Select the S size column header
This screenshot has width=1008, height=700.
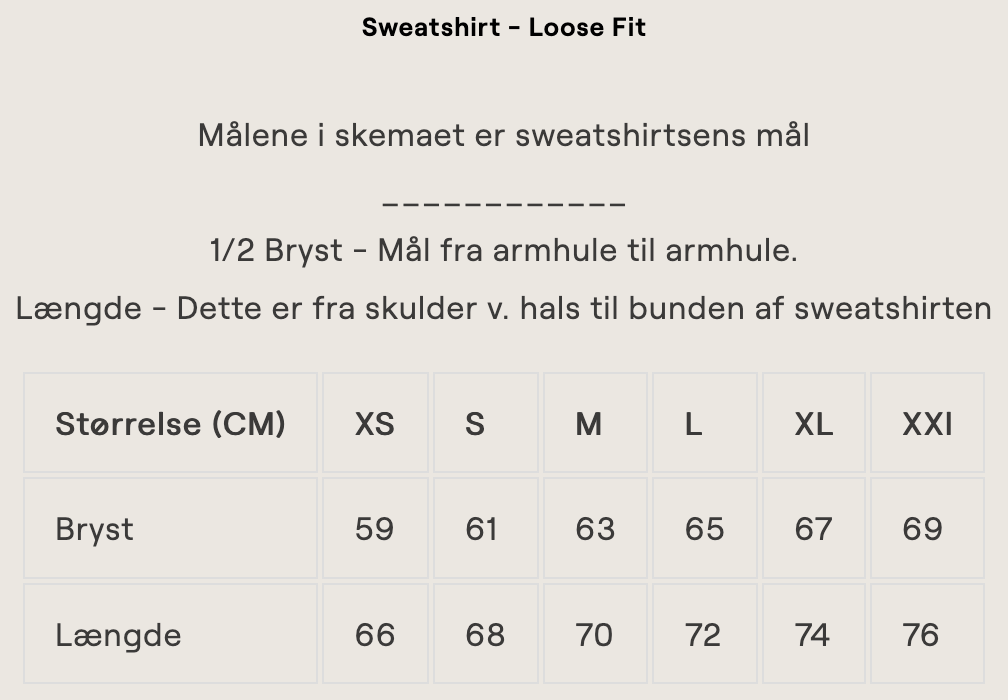tap(475, 424)
